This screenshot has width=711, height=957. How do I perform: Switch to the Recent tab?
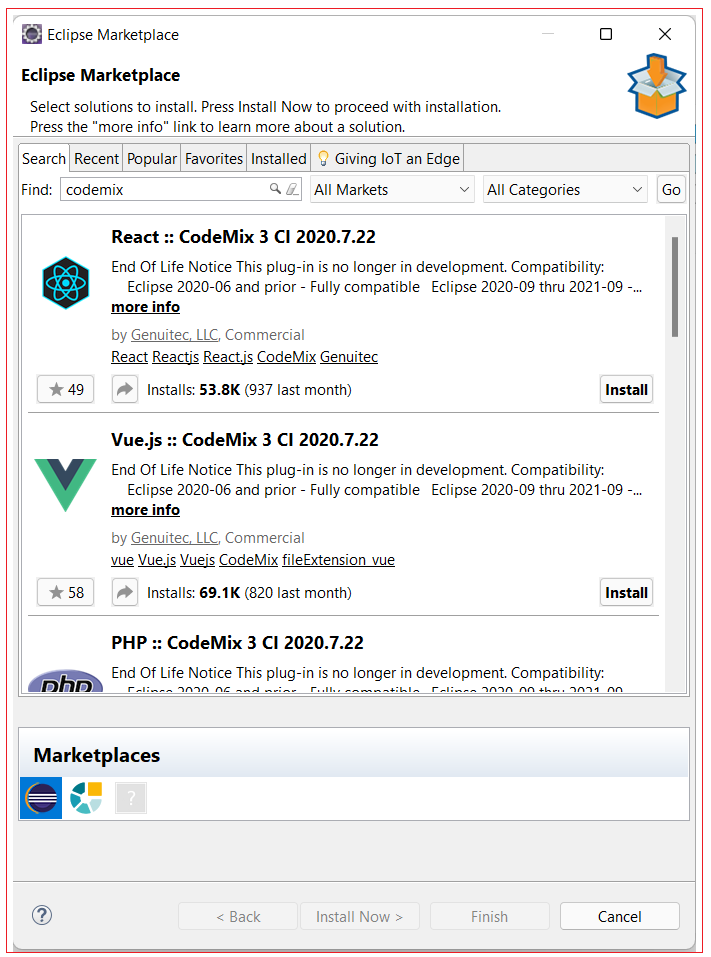click(x=96, y=159)
